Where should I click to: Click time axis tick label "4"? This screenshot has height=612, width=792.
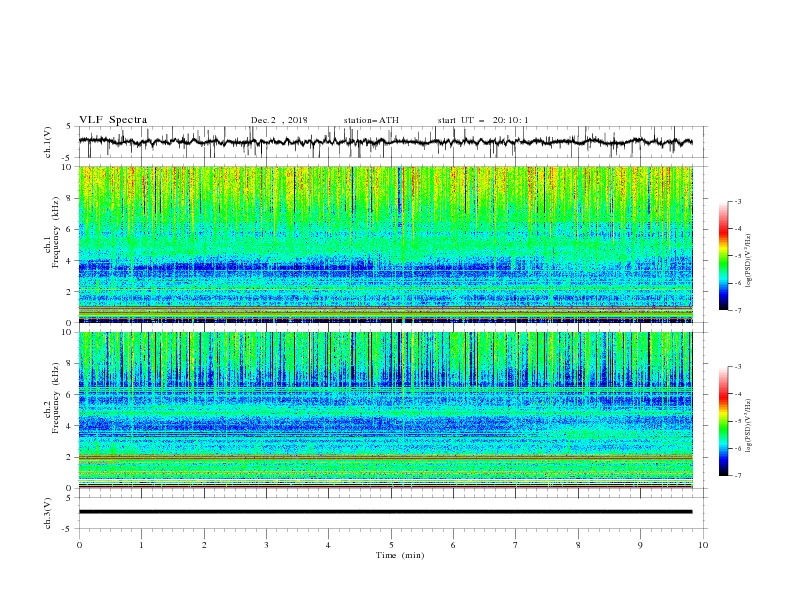(328, 545)
